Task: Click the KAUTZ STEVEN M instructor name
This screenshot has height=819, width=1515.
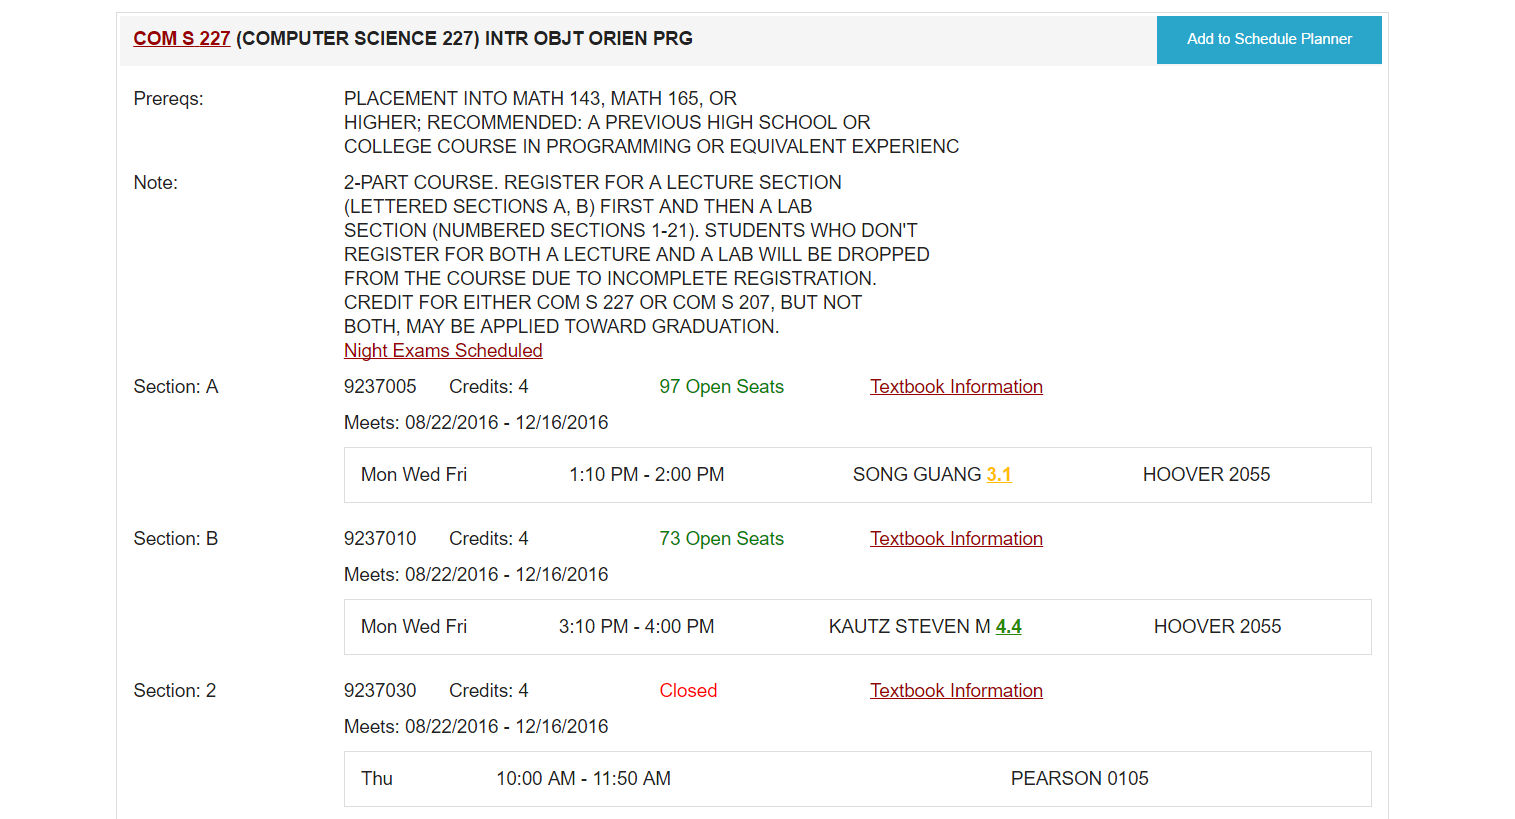Action: click(x=909, y=627)
